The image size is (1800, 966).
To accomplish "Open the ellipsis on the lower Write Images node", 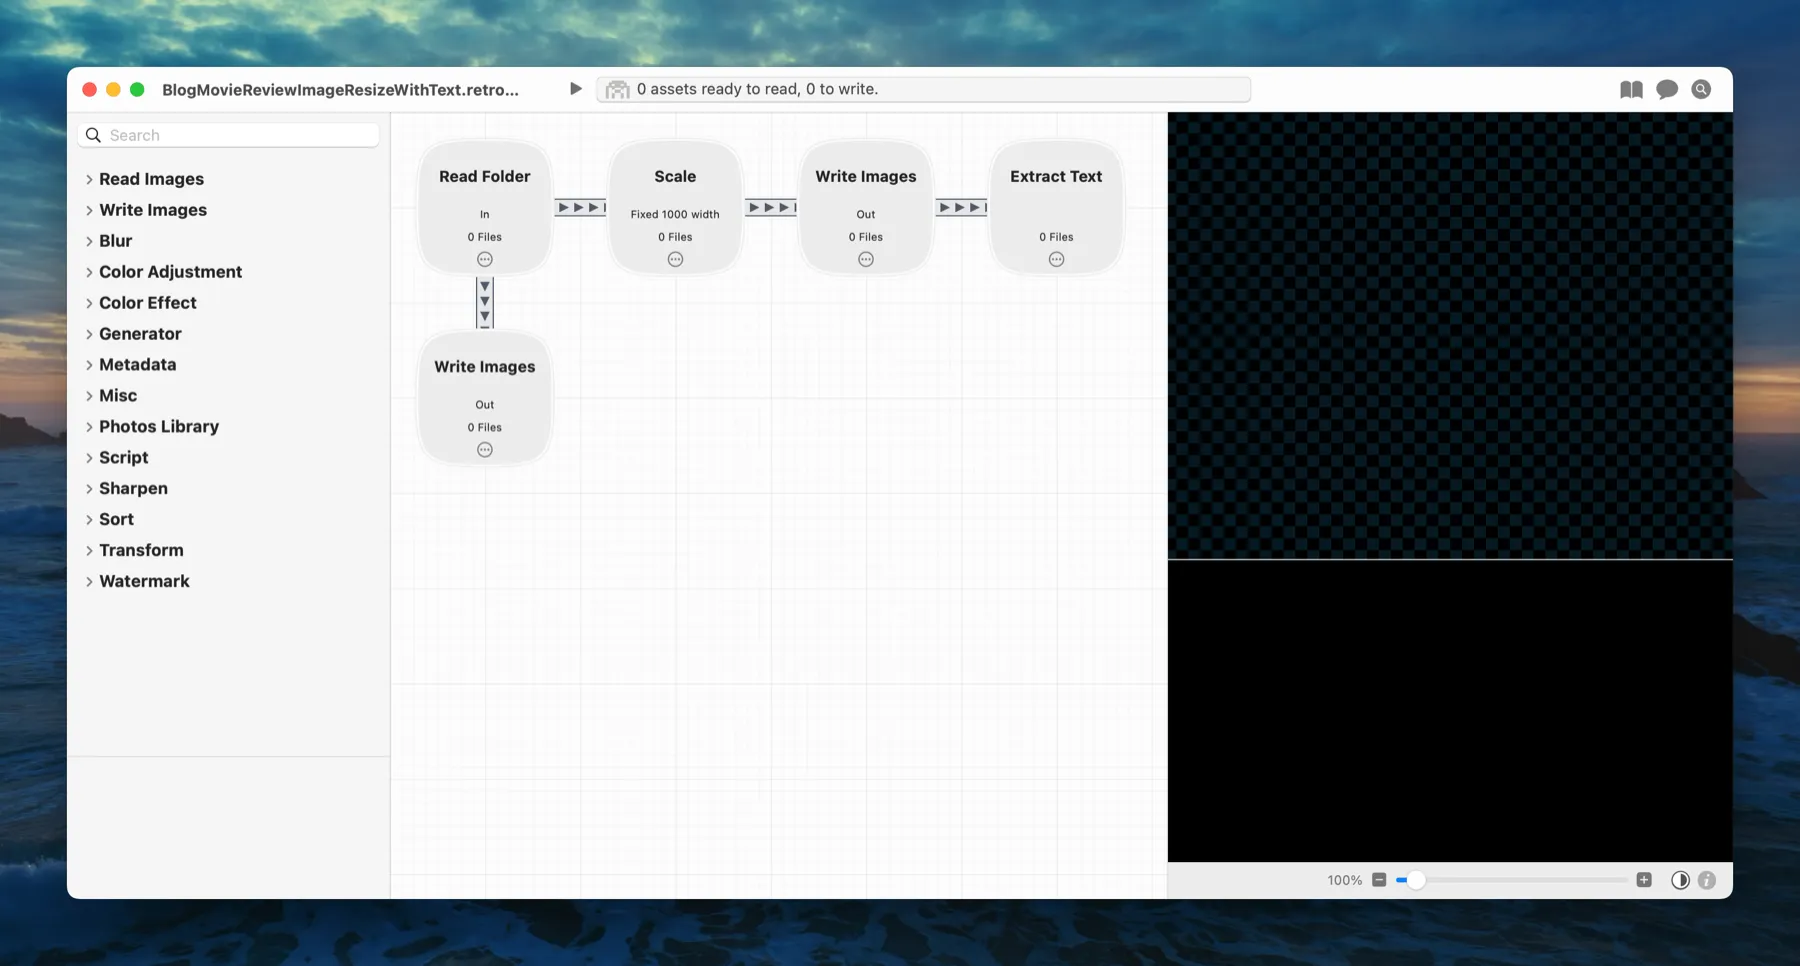I will (484, 449).
